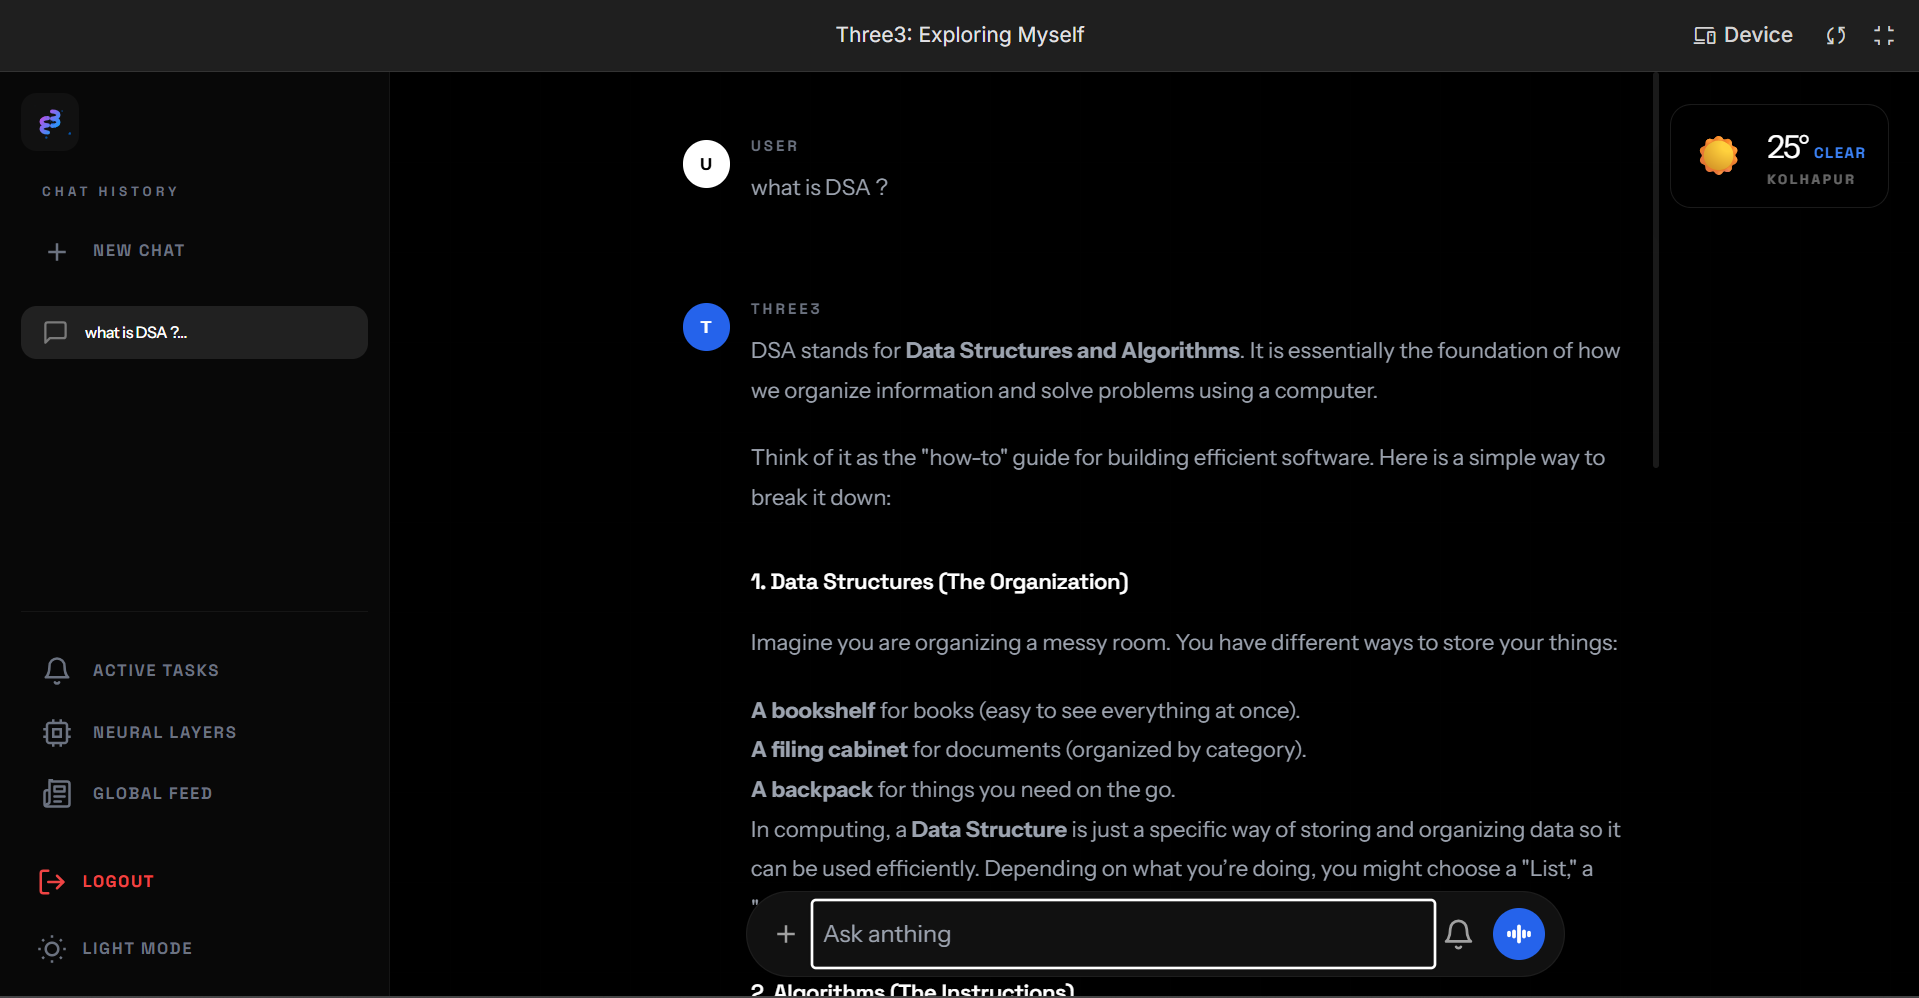Switch to Light Mode

[114, 948]
